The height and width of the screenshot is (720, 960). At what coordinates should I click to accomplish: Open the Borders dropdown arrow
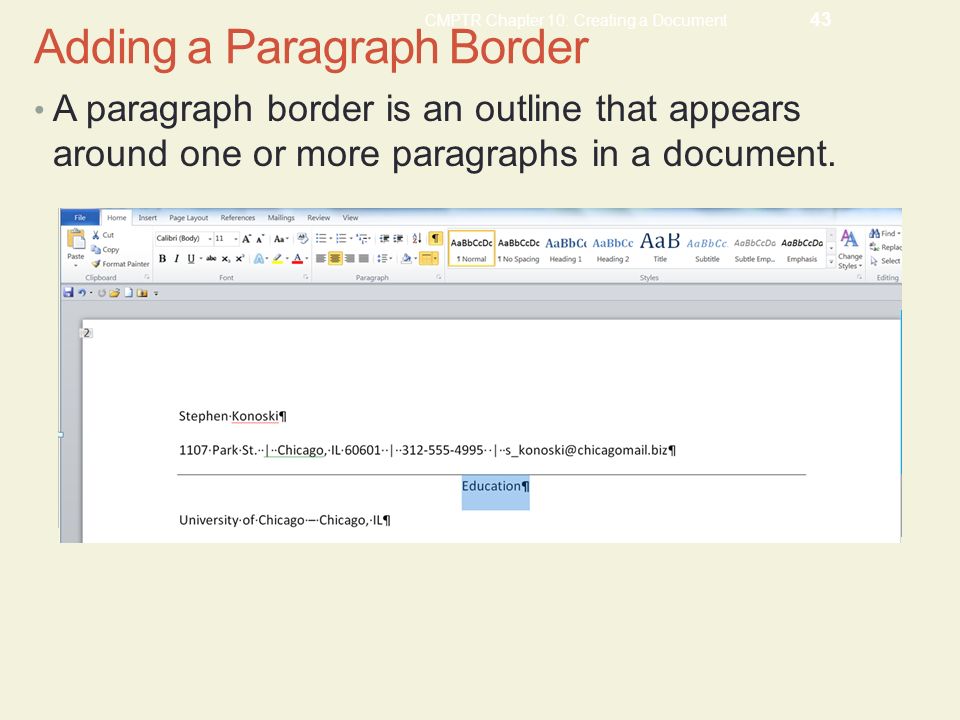[435, 258]
